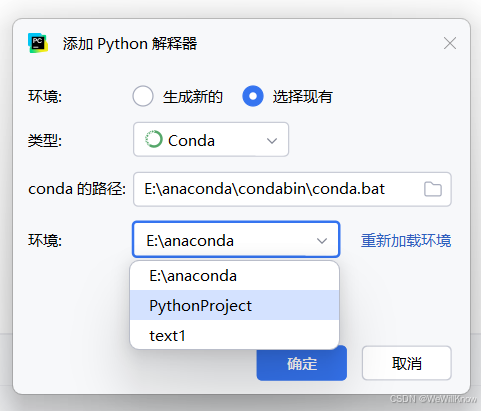Select the 选择现有 radio button
The width and height of the screenshot is (481, 411).
point(253,96)
